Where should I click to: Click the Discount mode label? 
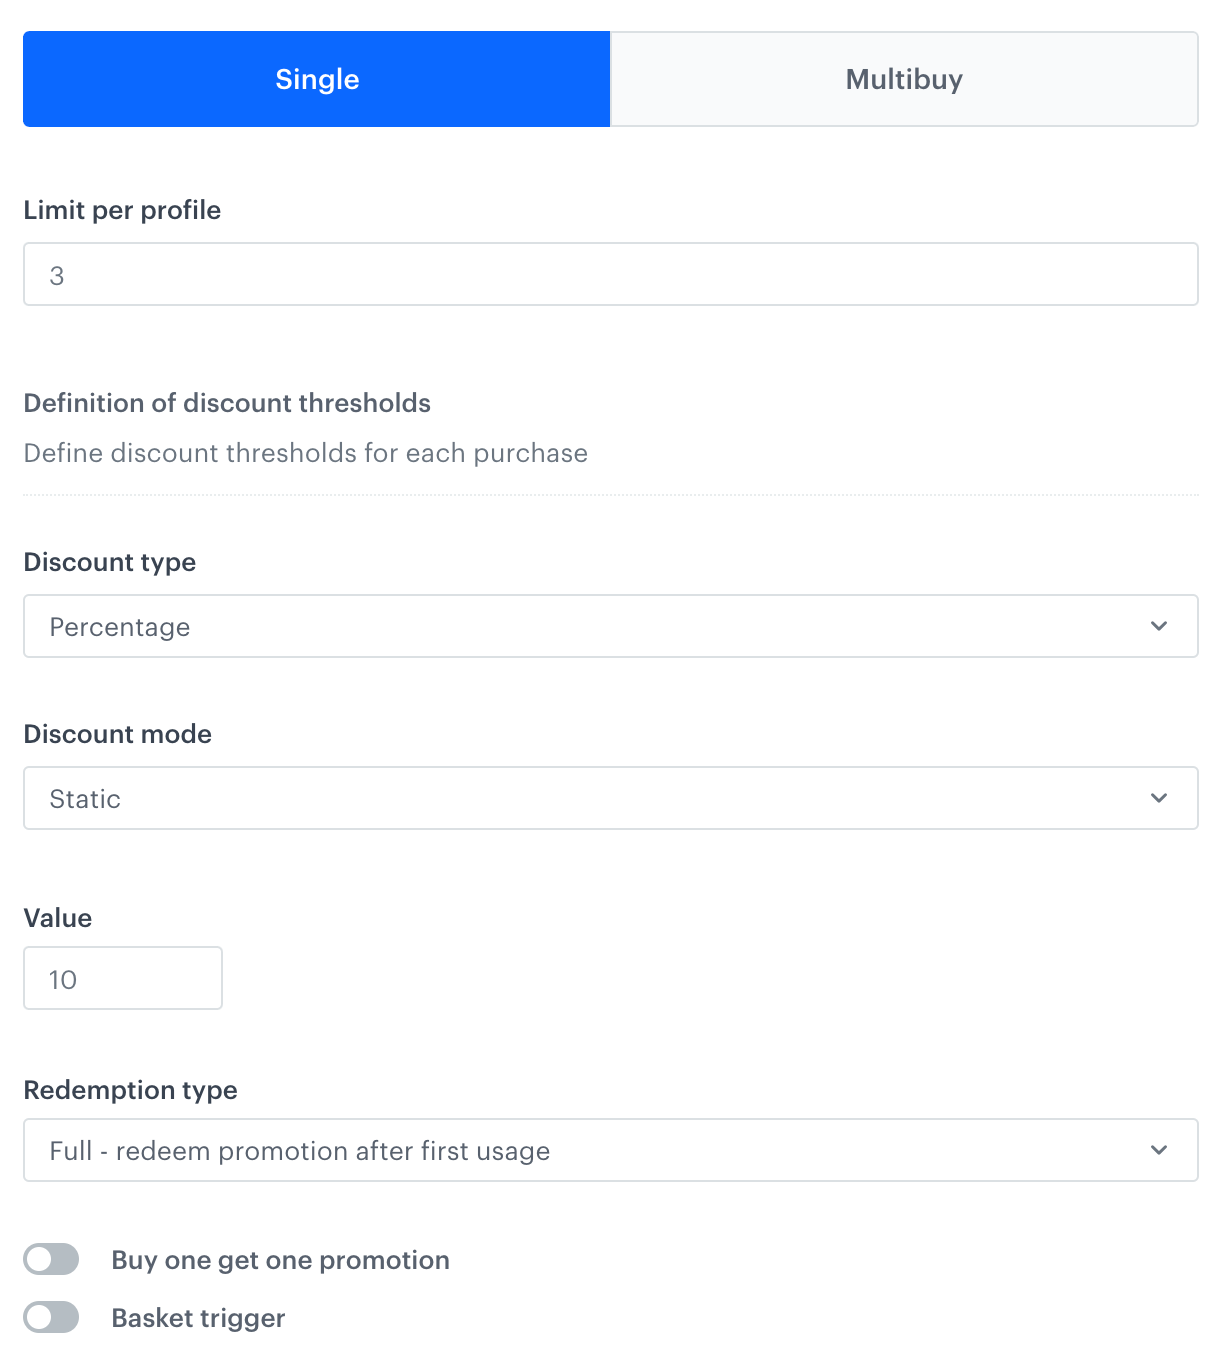click(x=118, y=734)
